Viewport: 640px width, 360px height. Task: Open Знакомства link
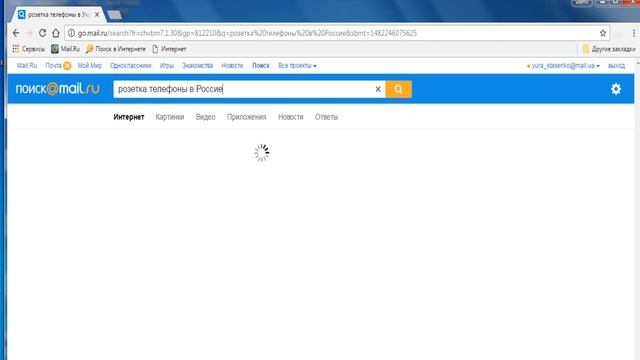click(198, 65)
